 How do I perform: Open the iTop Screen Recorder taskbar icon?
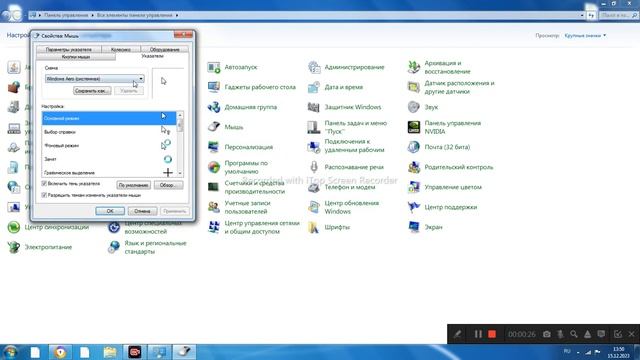(135, 352)
